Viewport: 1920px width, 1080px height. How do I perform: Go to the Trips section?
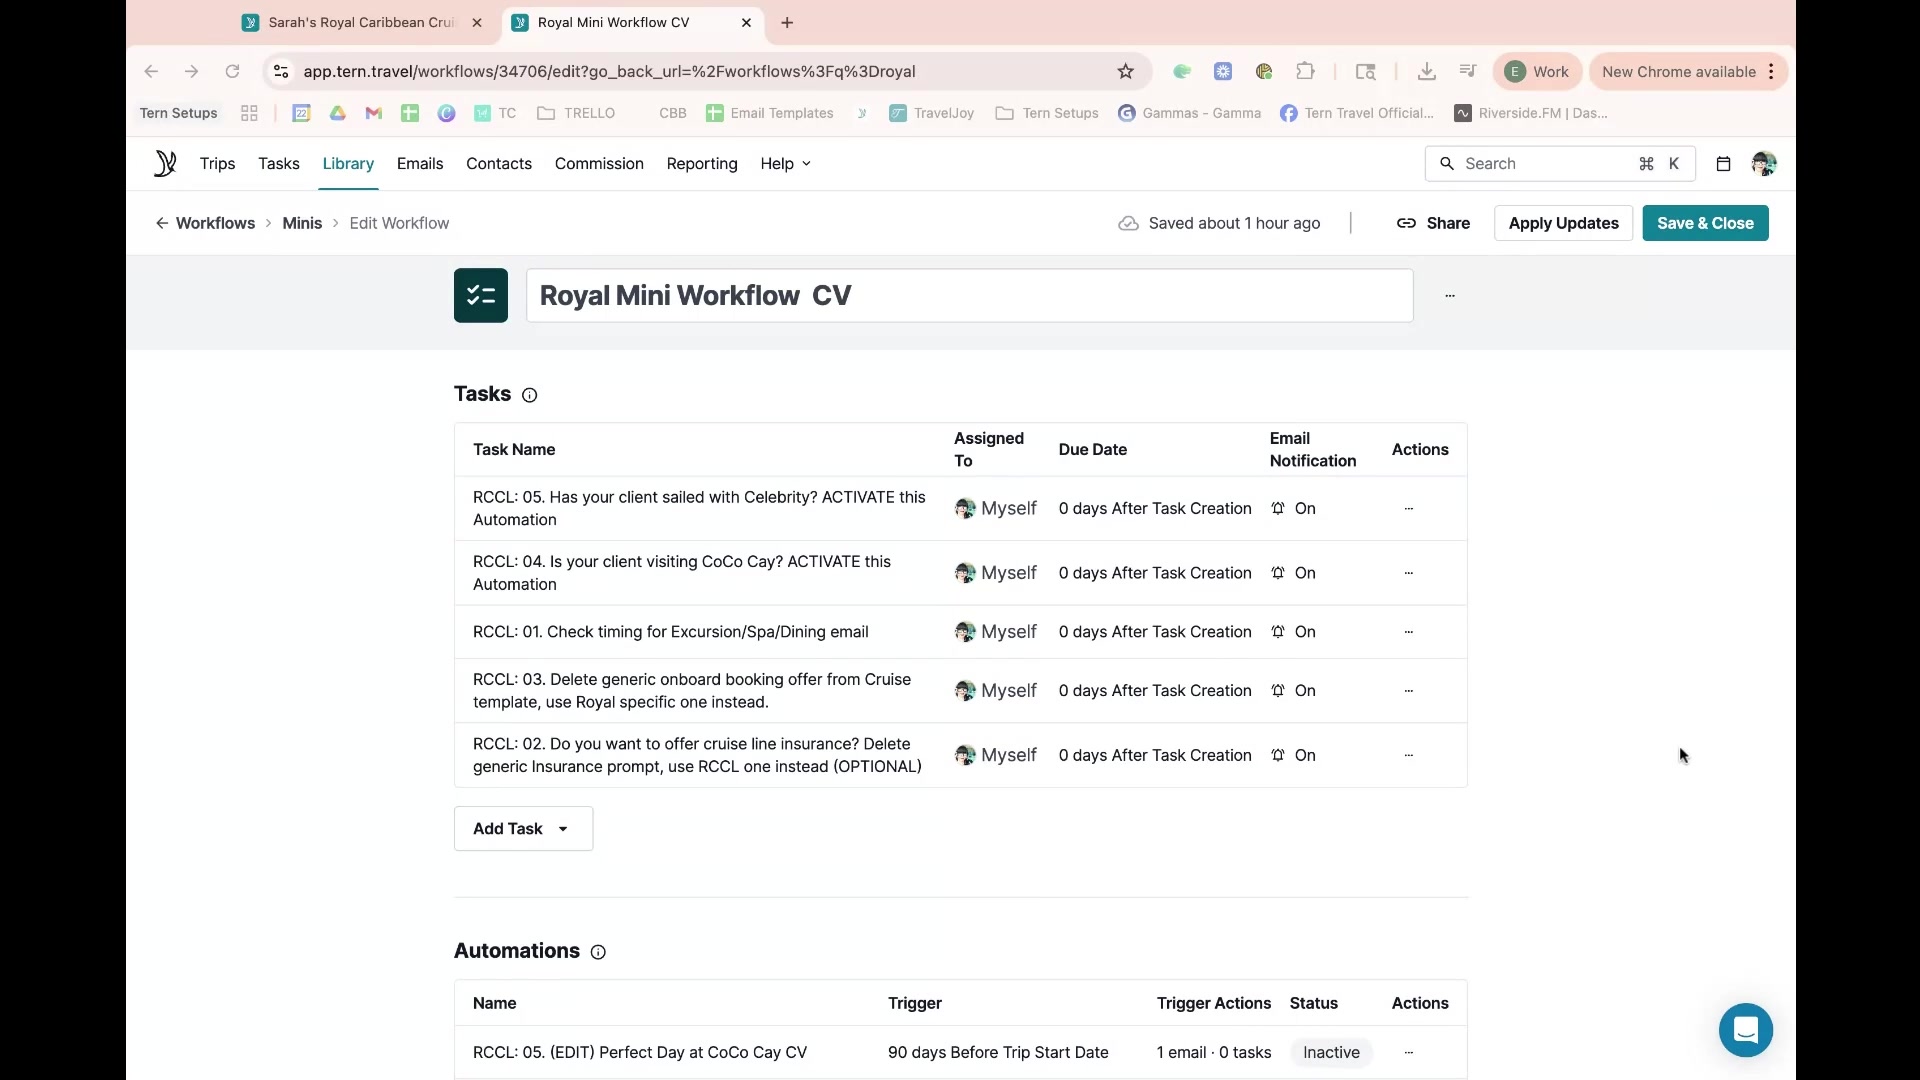[x=217, y=164]
